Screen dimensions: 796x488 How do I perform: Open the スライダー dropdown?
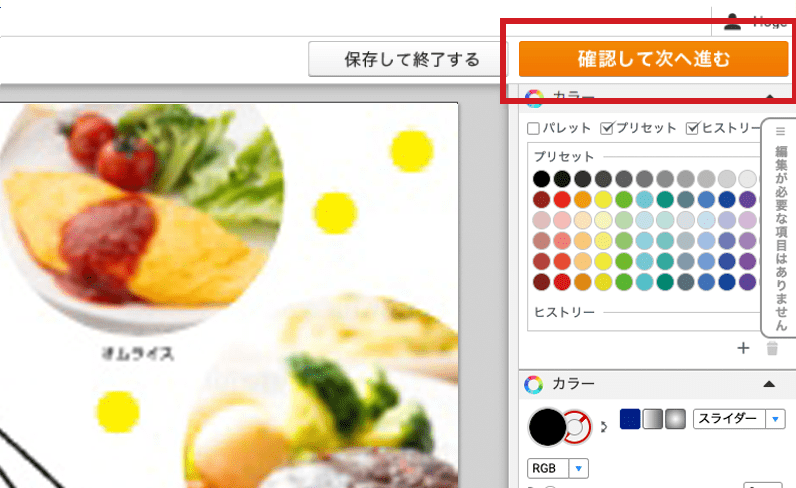click(739, 419)
